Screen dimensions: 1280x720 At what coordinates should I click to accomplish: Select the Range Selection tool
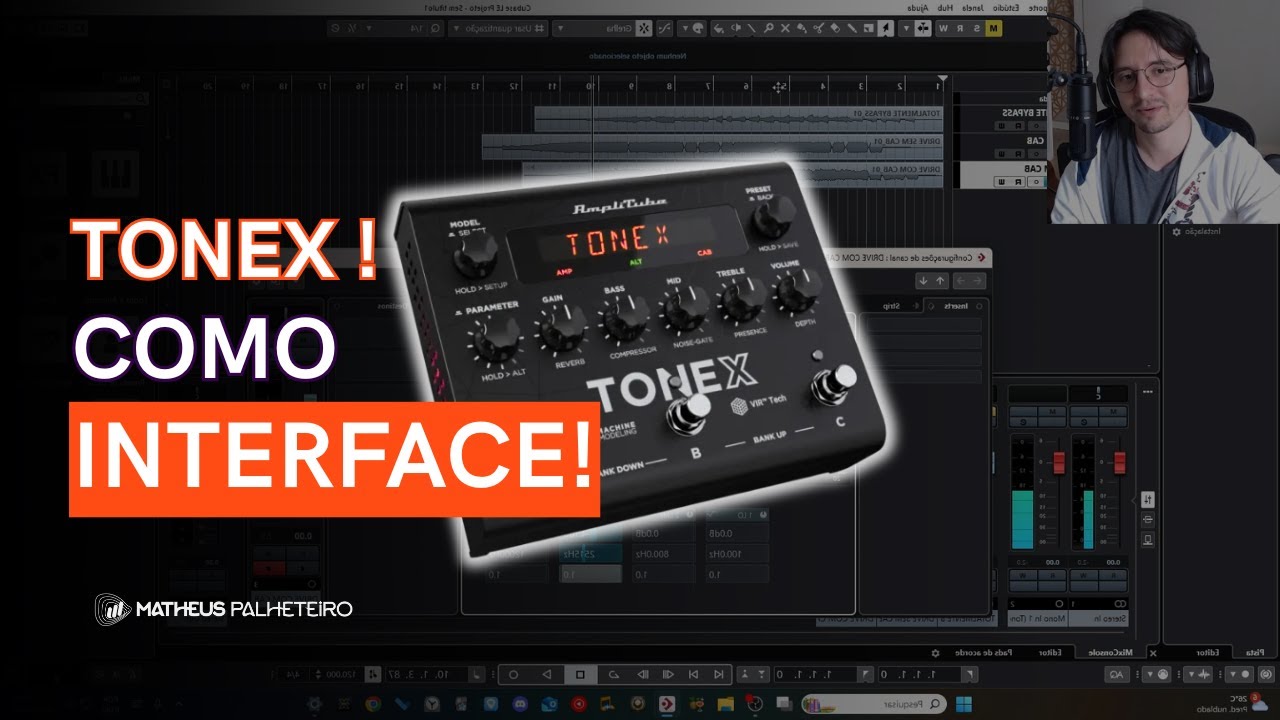click(869, 28)
